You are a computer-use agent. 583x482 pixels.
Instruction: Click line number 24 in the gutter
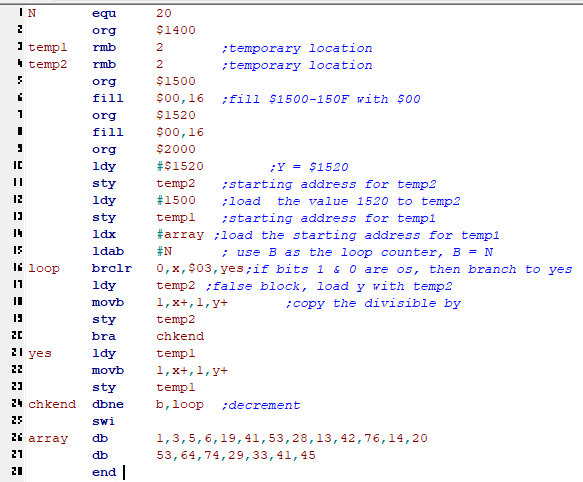click(x=17, y=403)
